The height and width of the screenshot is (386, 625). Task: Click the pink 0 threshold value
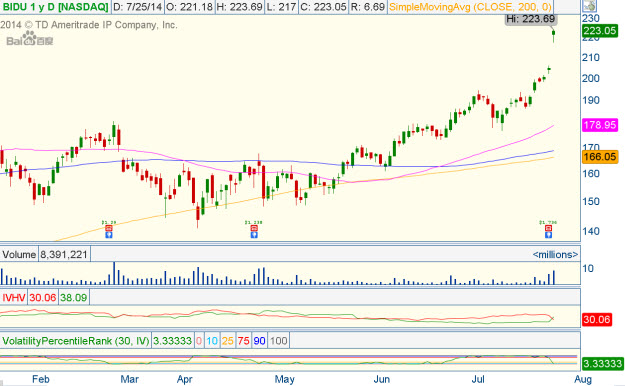pos(199,341)
